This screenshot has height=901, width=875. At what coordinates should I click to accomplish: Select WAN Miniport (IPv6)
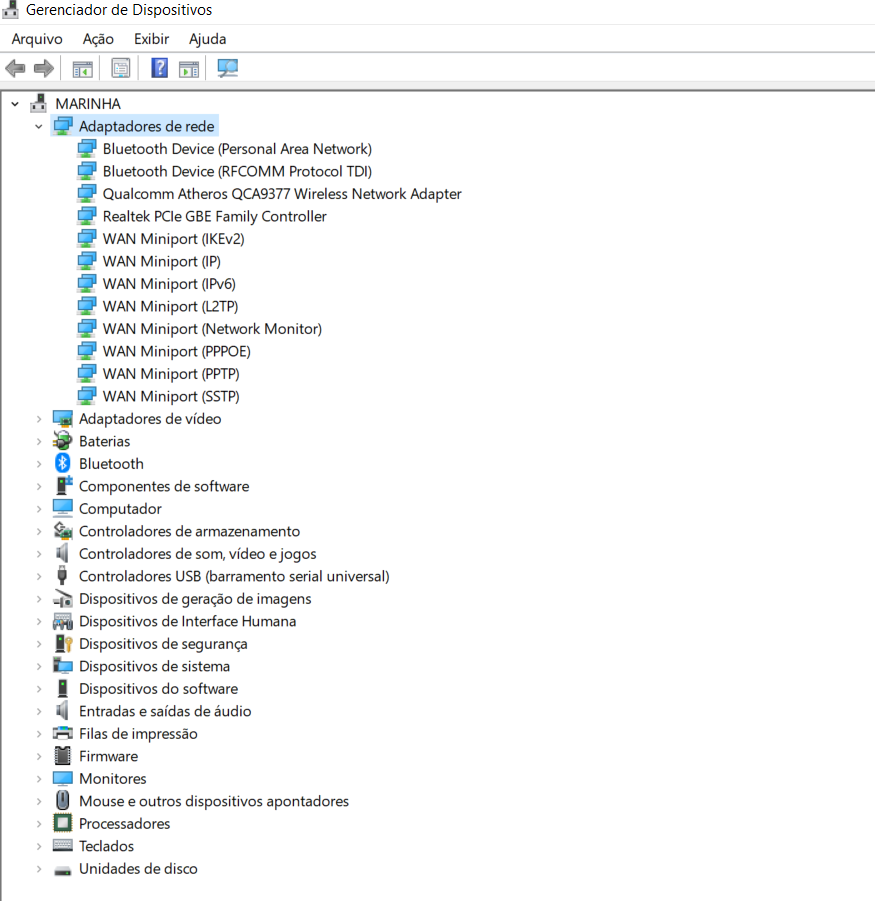pyautogui.click(x=169, y=283)
